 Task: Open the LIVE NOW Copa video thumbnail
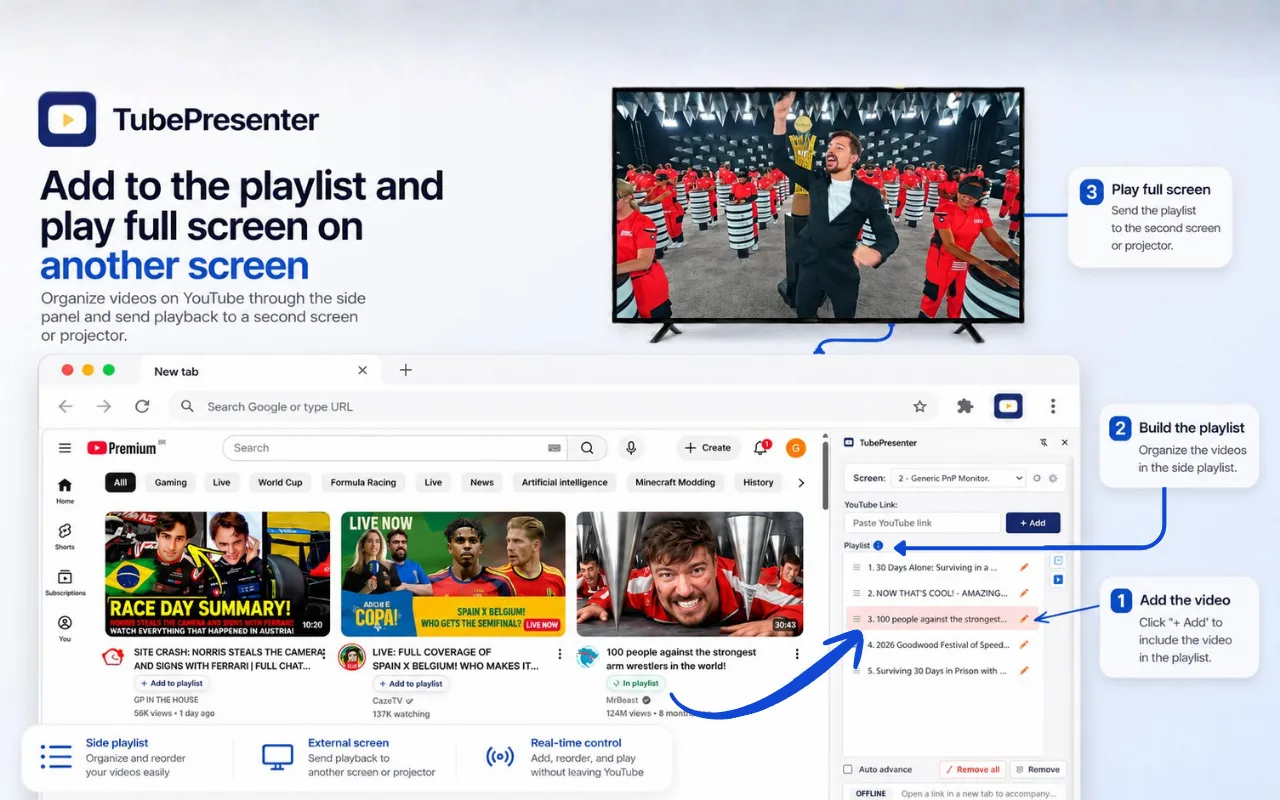[453, 574]
